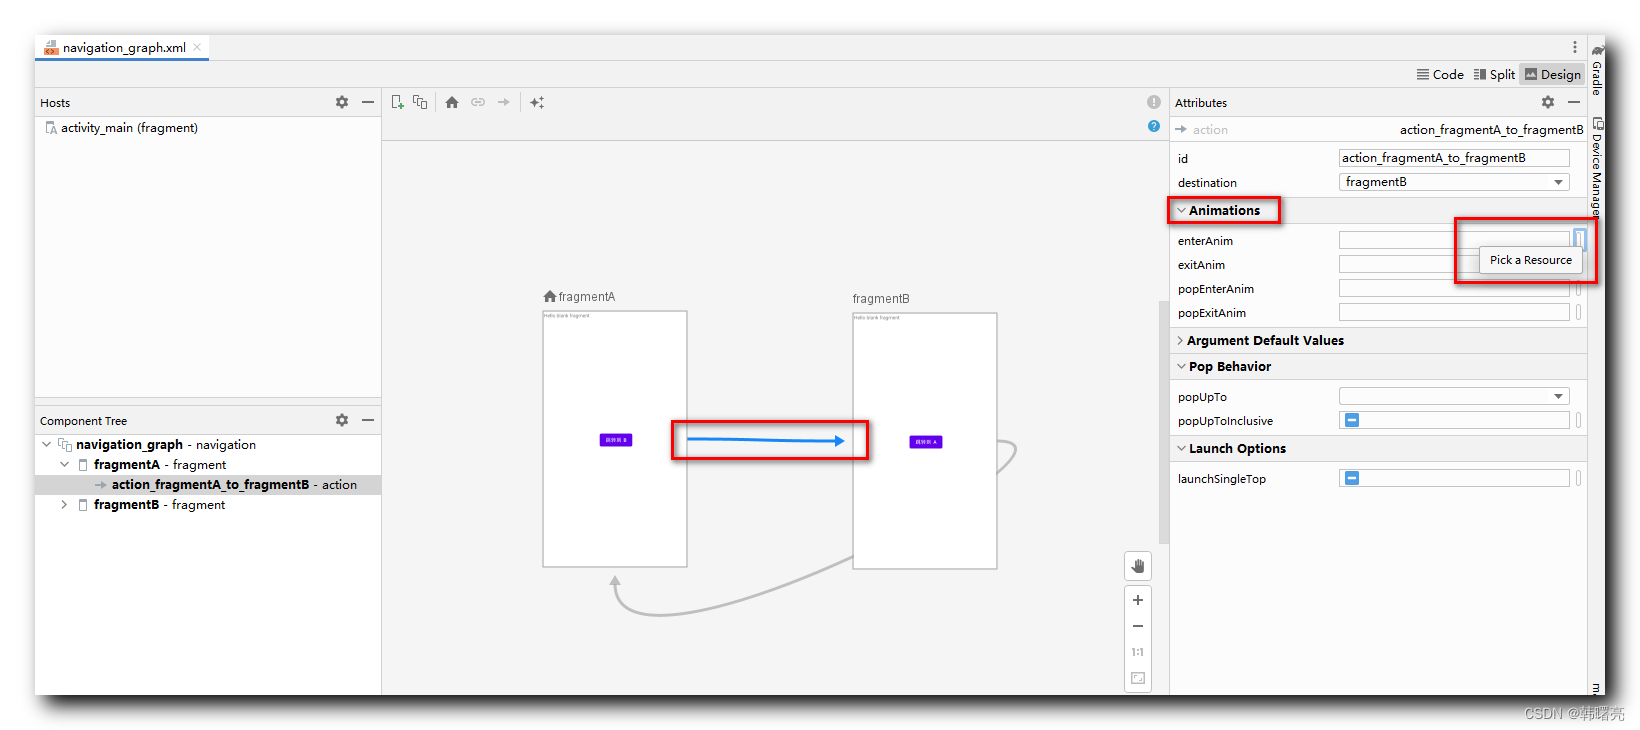Click the popEnterAnim input field
1640x730 pixels.
point(1454,288)
